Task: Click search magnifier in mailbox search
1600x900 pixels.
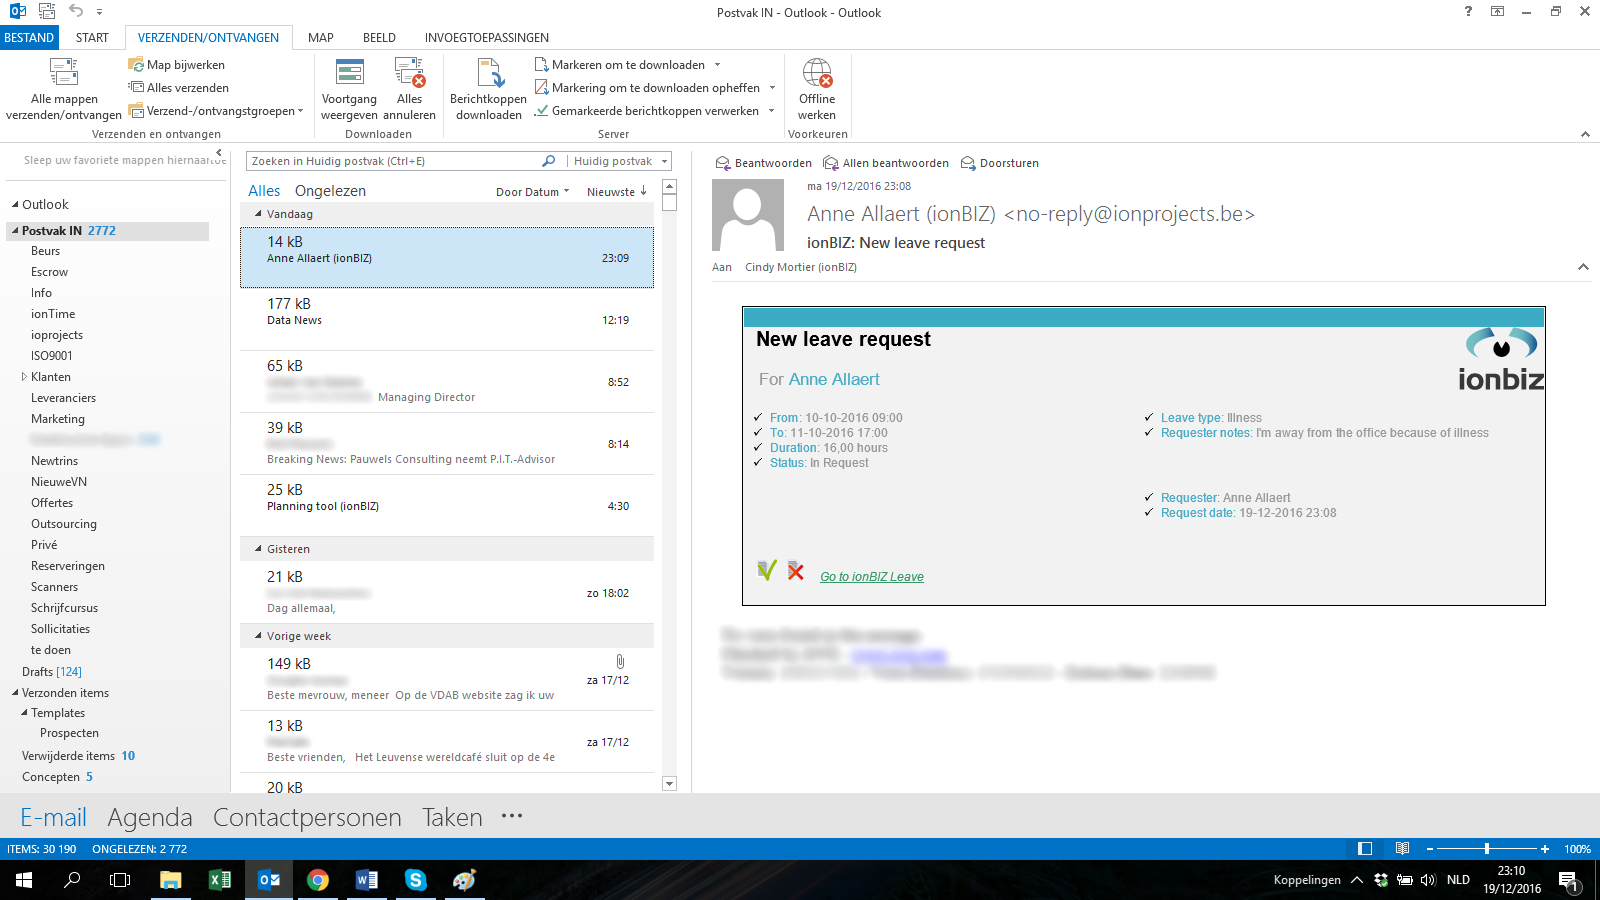Action: [548, 161]
